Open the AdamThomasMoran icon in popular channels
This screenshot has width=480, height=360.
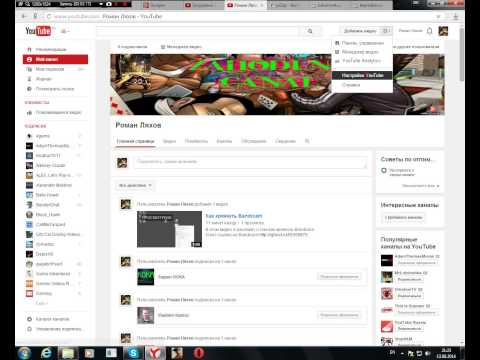387,260
